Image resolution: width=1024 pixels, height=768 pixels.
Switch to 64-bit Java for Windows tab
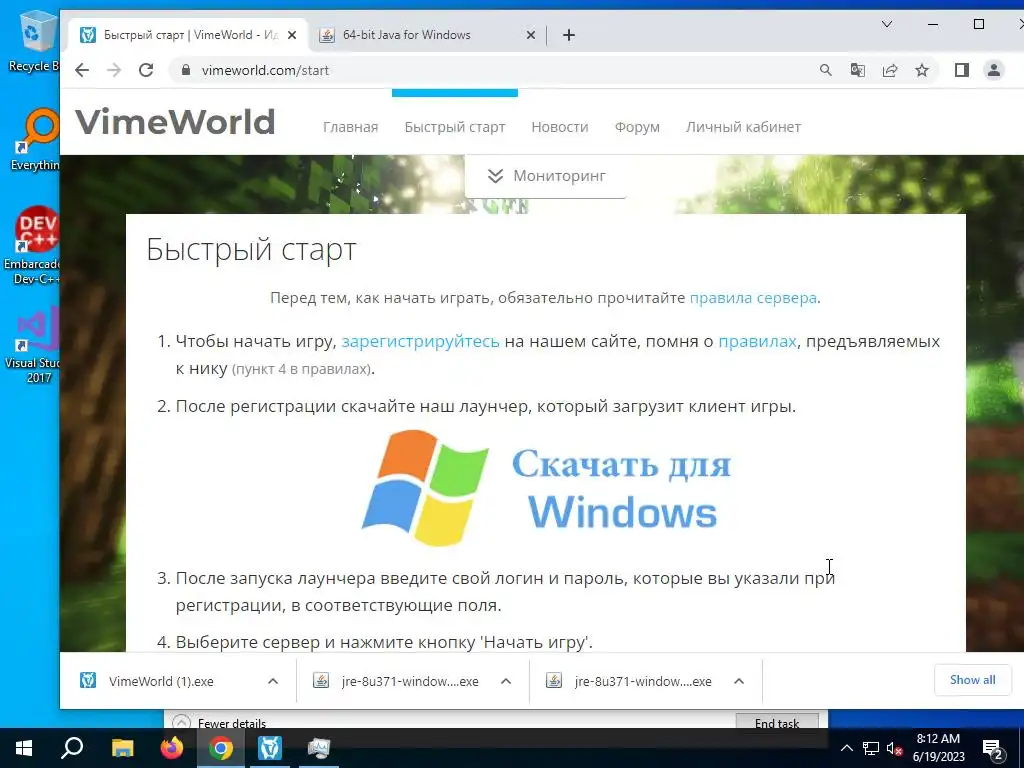(427, 35)
